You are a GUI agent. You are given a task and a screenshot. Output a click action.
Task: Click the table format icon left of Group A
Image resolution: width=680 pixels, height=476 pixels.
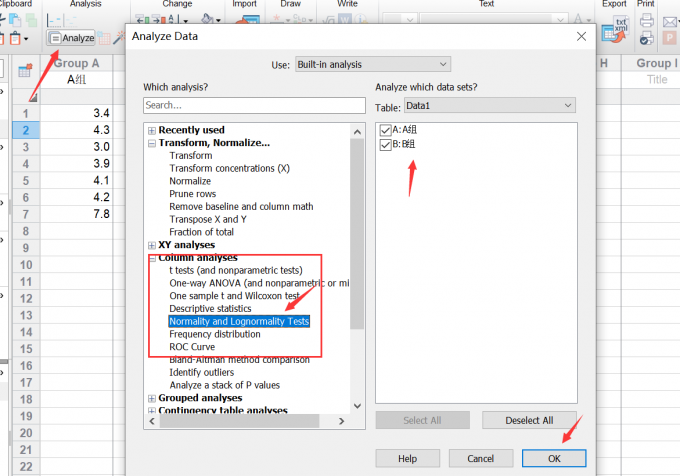click(x=25, y=70)
